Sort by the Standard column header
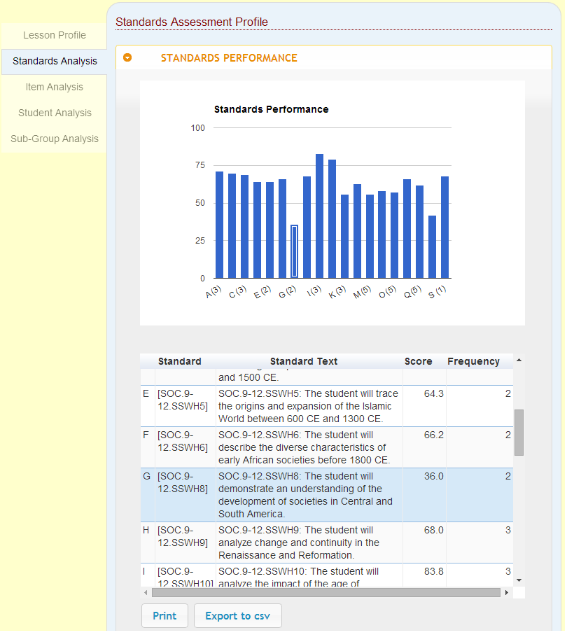565x631 pixels. click(x=179, y=361)
